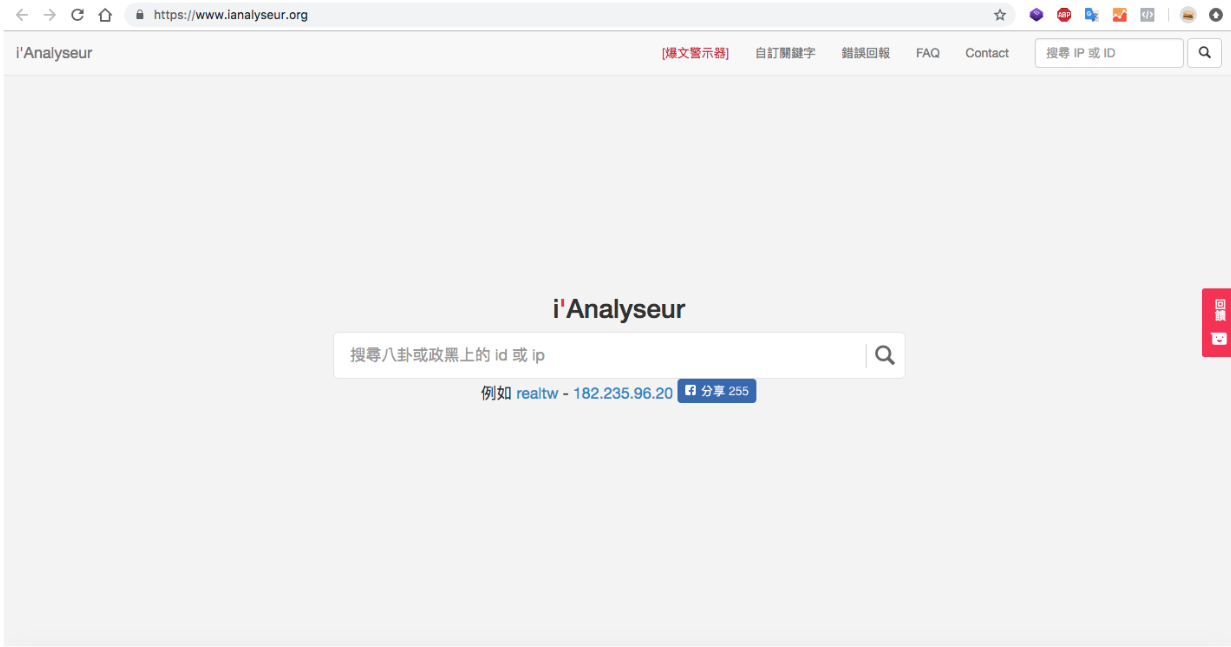The image size is (1231, 647).
Task: Open the orange chart analytics extension
Action: (x=1120, y=15)
